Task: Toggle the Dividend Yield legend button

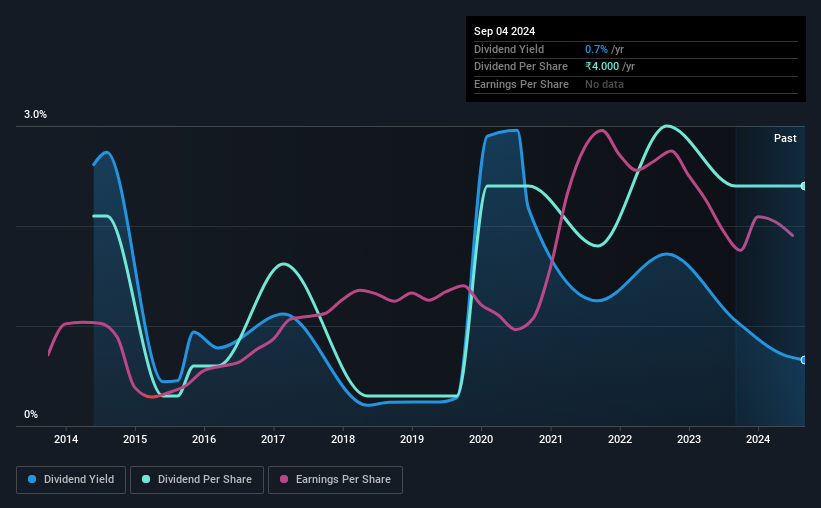Action: 71,480
